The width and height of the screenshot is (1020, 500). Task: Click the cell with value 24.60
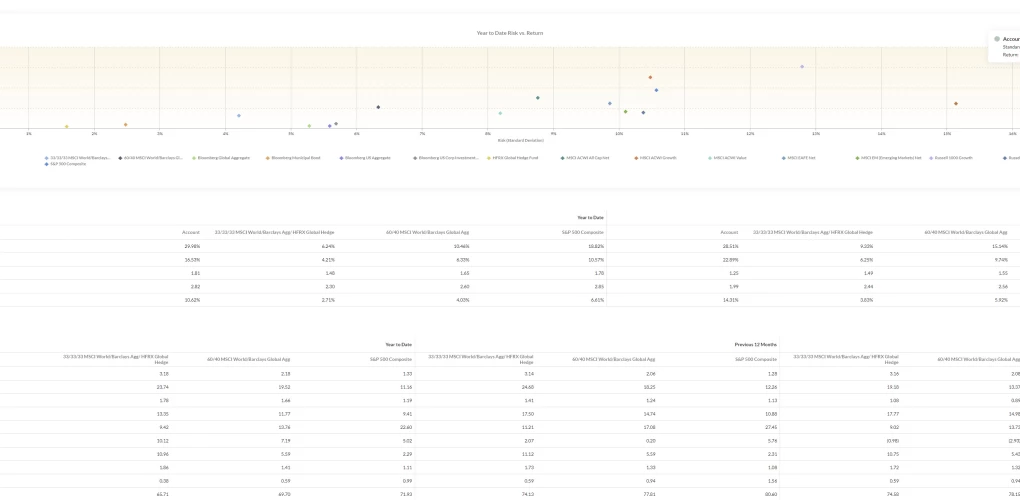(x=528, y=387)
